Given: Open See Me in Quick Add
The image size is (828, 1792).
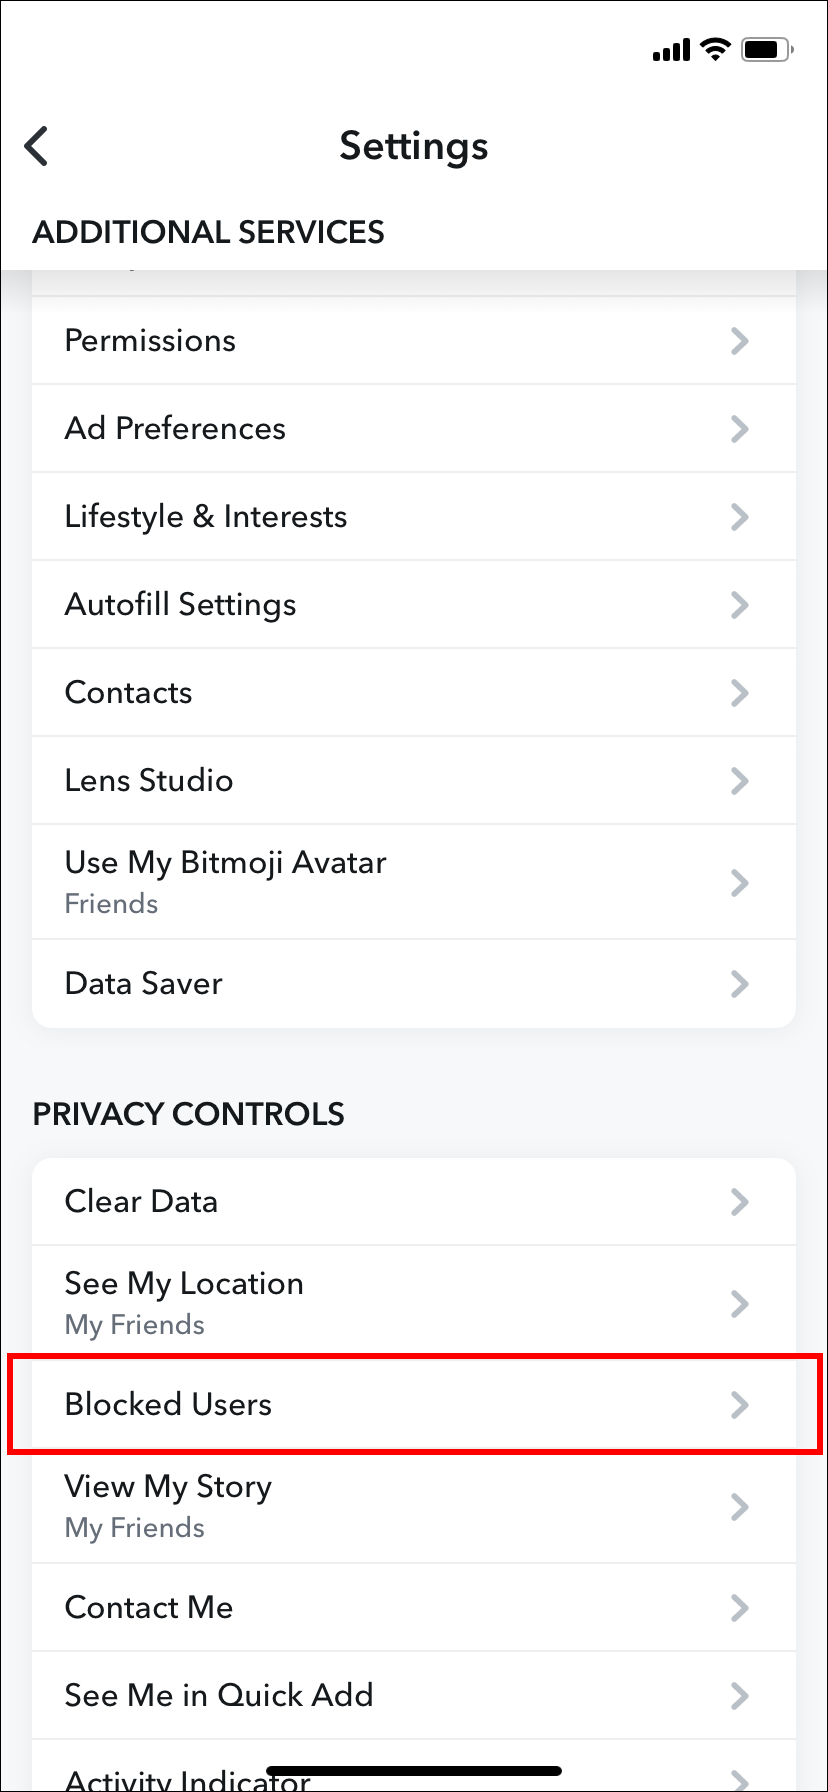Looking at the screenshot, I should click(413, 1696).
